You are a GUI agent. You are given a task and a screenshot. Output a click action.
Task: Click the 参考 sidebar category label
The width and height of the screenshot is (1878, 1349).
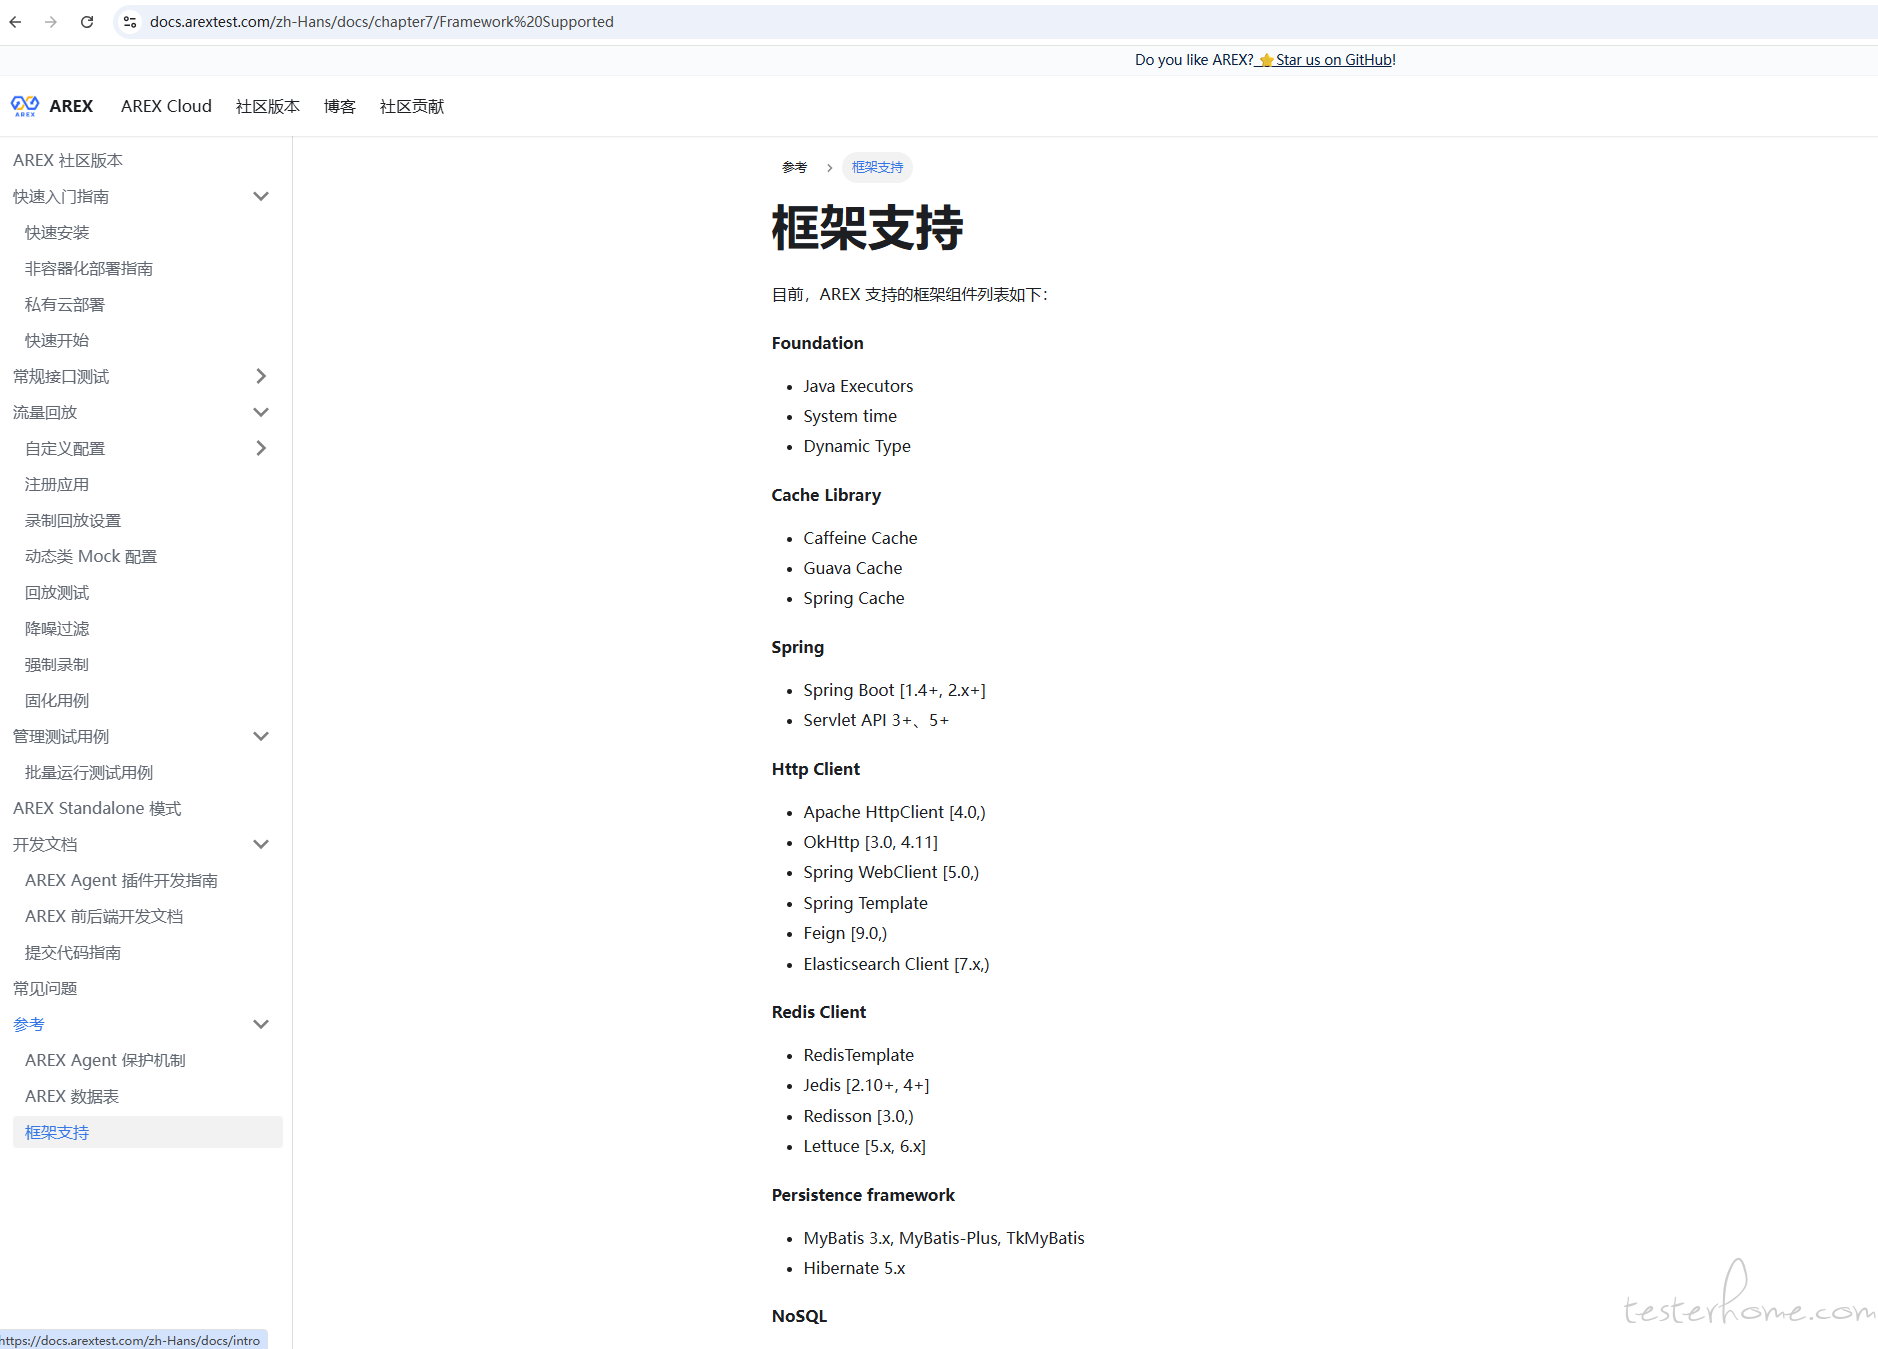tap(29, 1024)
